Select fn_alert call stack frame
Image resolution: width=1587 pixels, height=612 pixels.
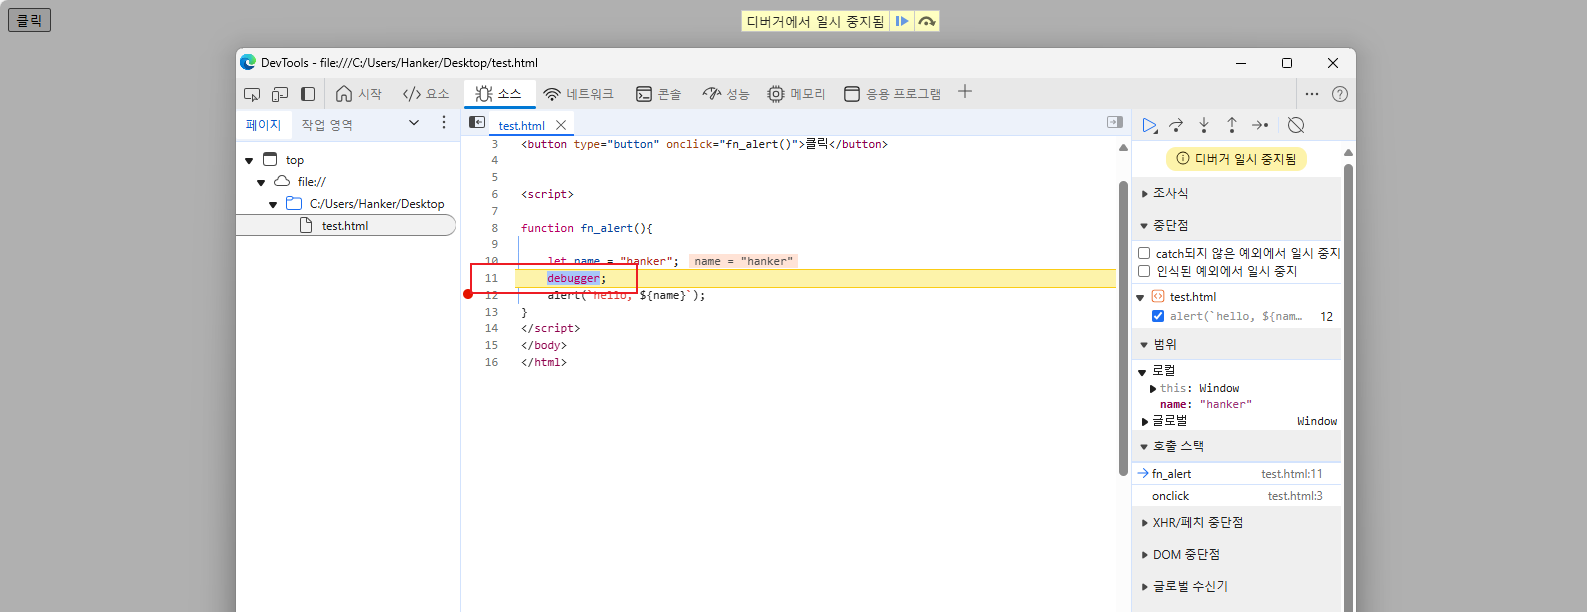coord(1237,474)
